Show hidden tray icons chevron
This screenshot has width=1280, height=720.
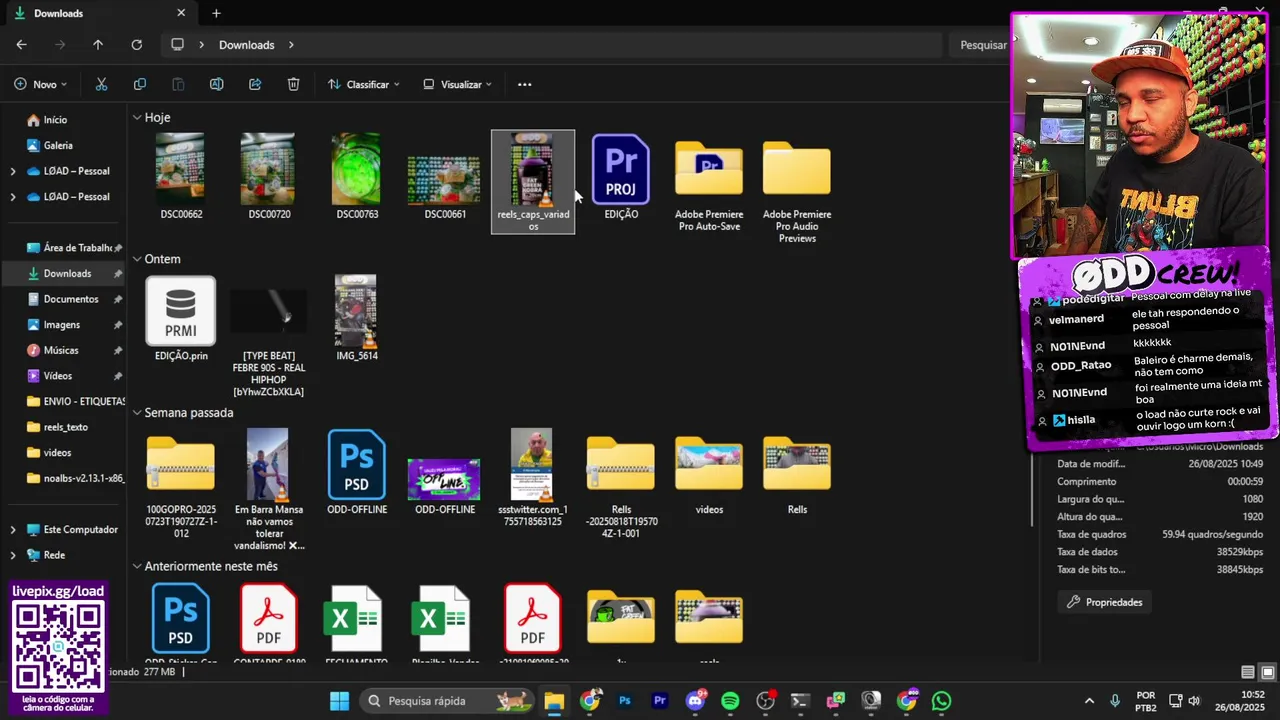click(1089, 701)
